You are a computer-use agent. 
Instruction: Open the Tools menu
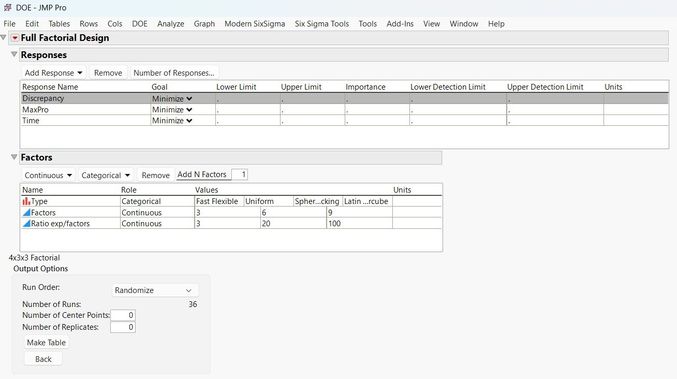(367, 24)
